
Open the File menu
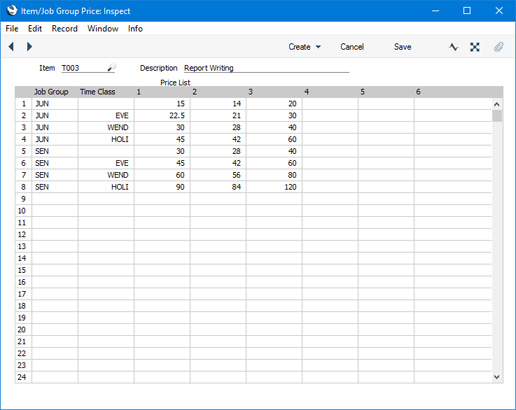point(12,29)
